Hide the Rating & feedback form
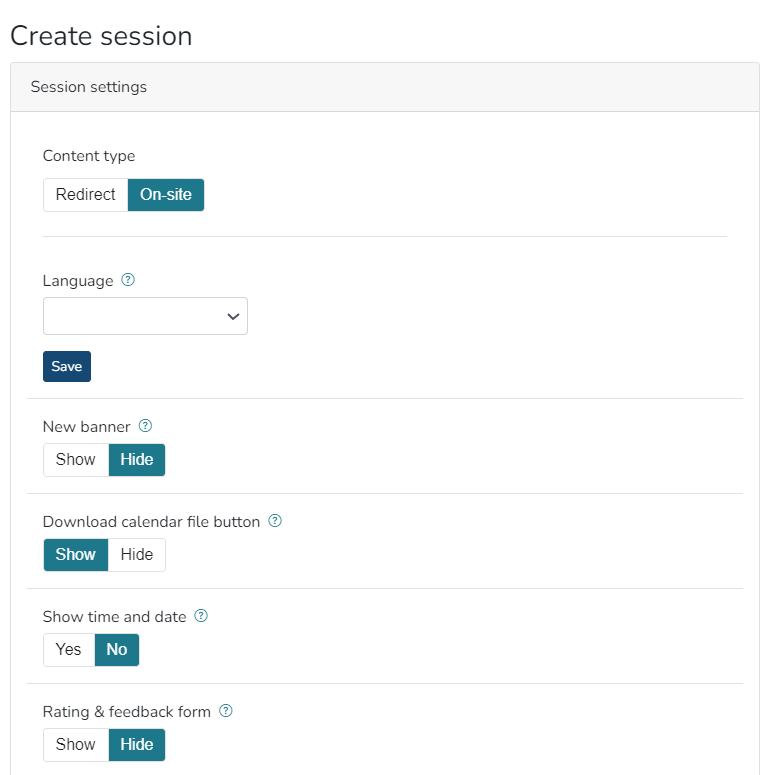The image size is (770, 775). click(137, 745)
